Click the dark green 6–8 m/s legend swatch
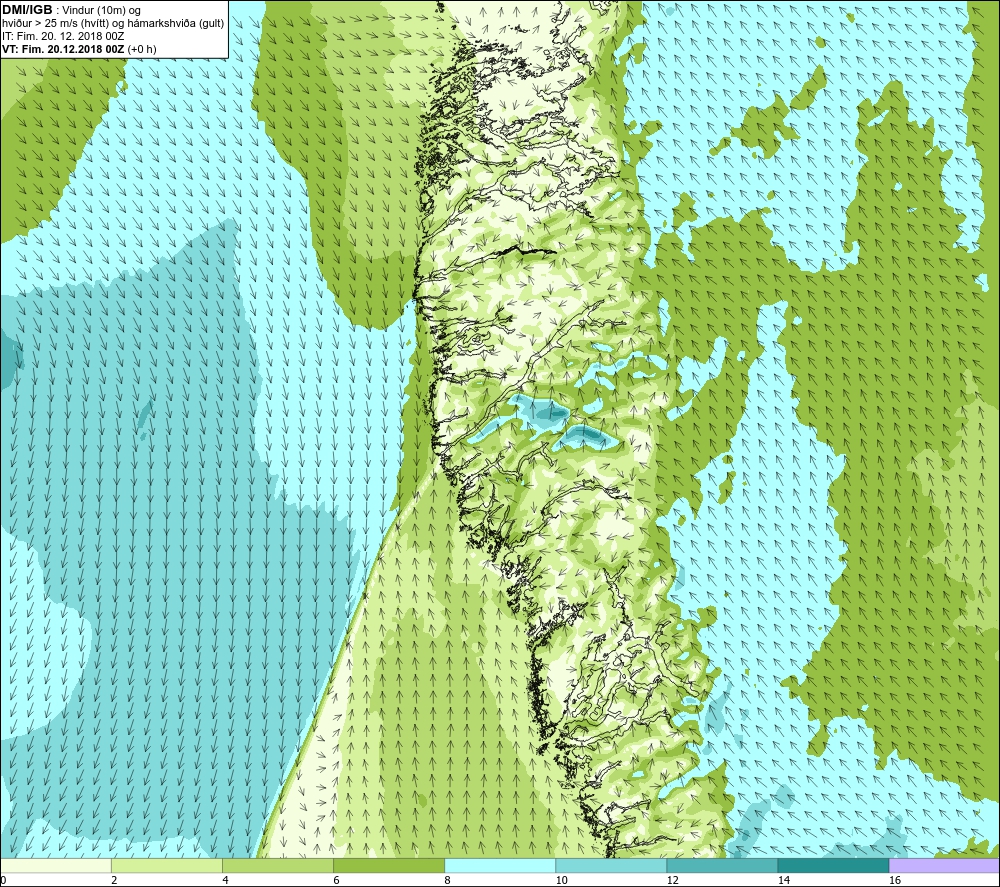This screenshot has height=887, width=1000. click(389, 865)
